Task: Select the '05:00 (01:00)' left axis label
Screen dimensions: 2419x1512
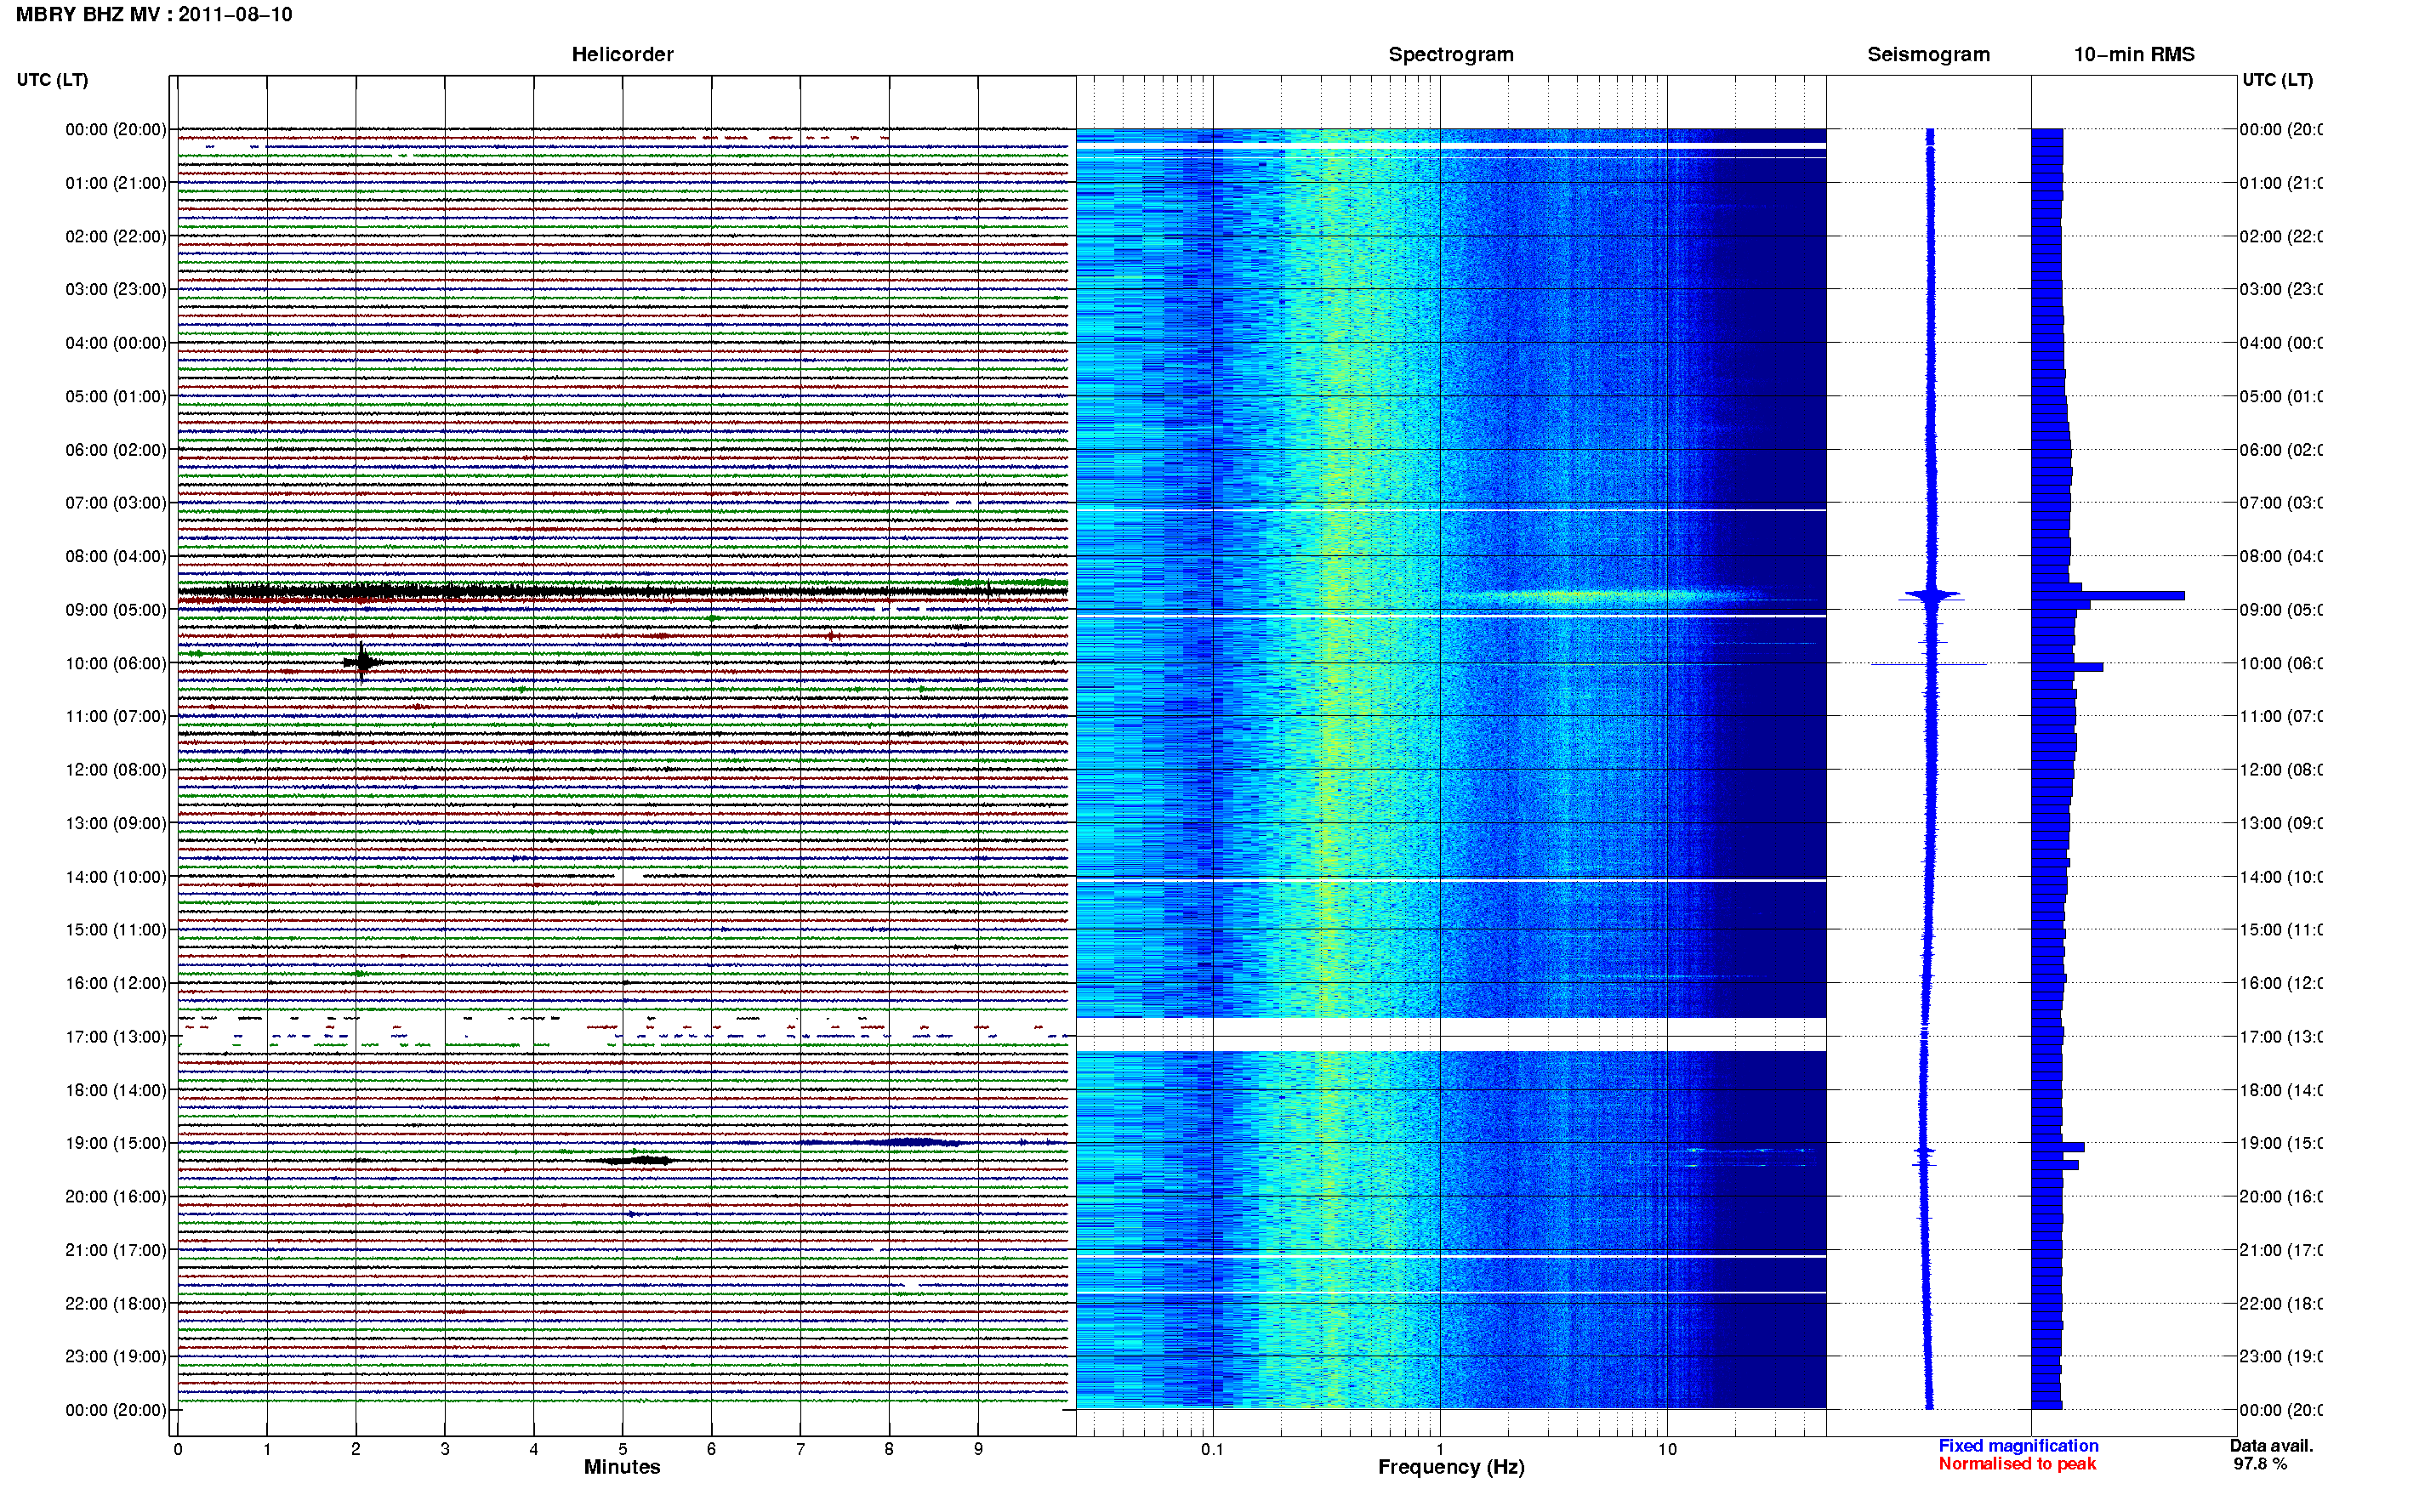Action: [x=116, y=396]
